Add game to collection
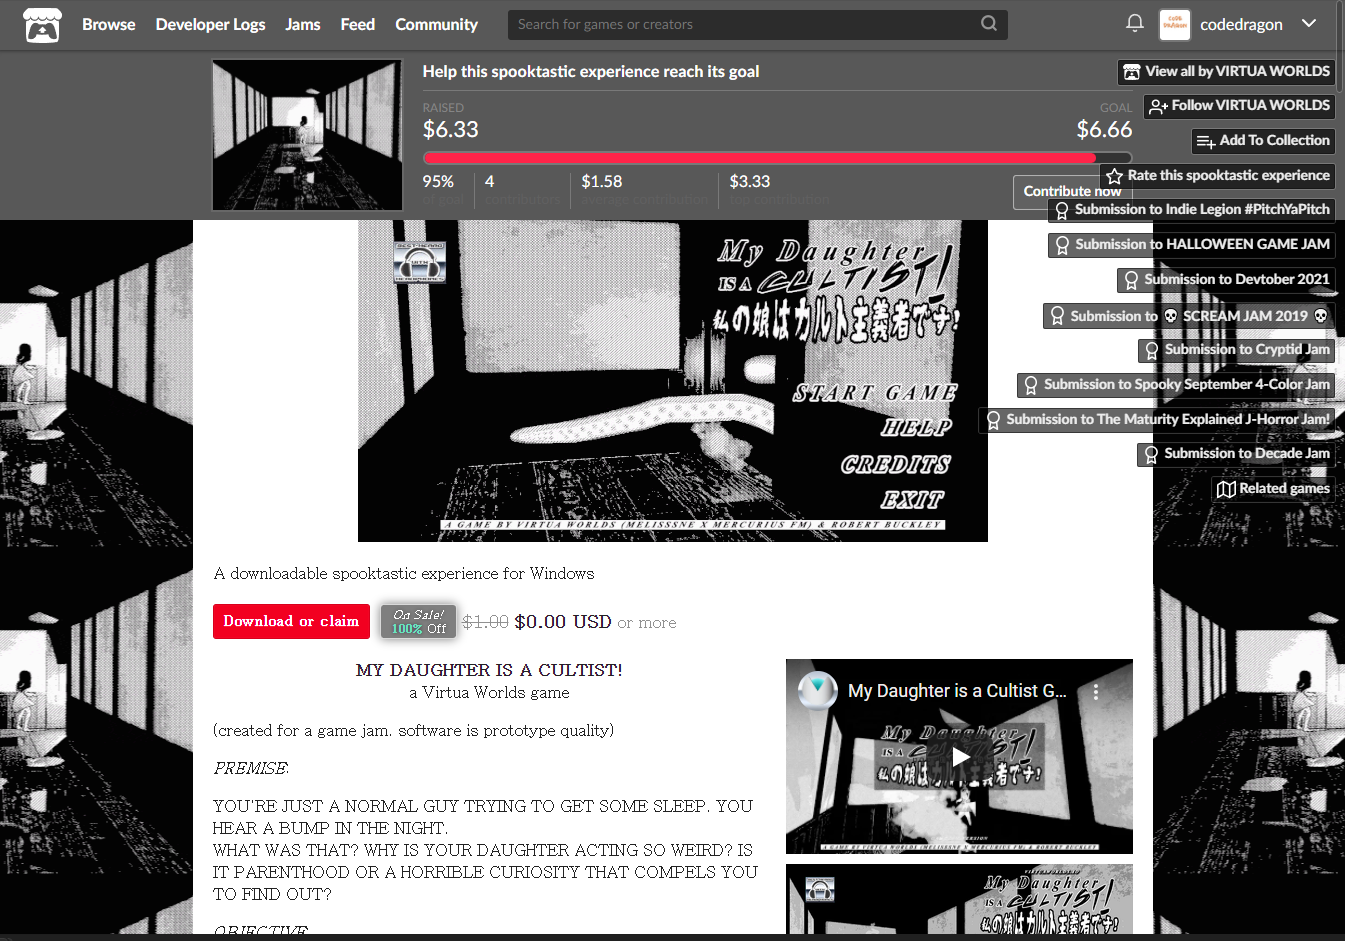The width and height of the screenshot is (1345, 941). click(1263, 141)
